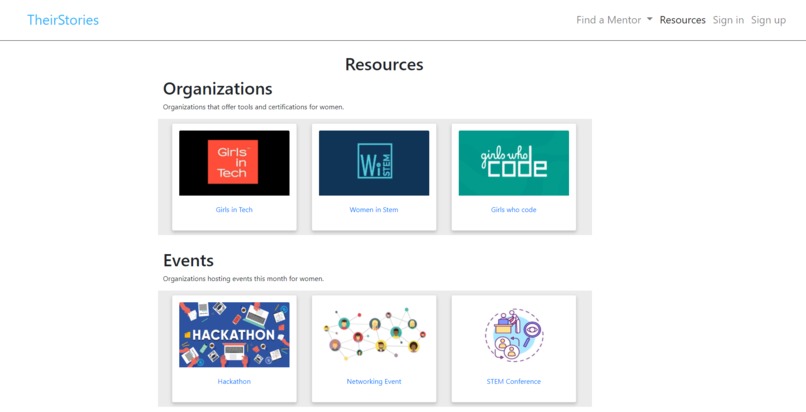The height and width of the screenshot is (412, 806).
Task: Click text "Organizations that offer tools and certifications"
Action: [235, 107]
